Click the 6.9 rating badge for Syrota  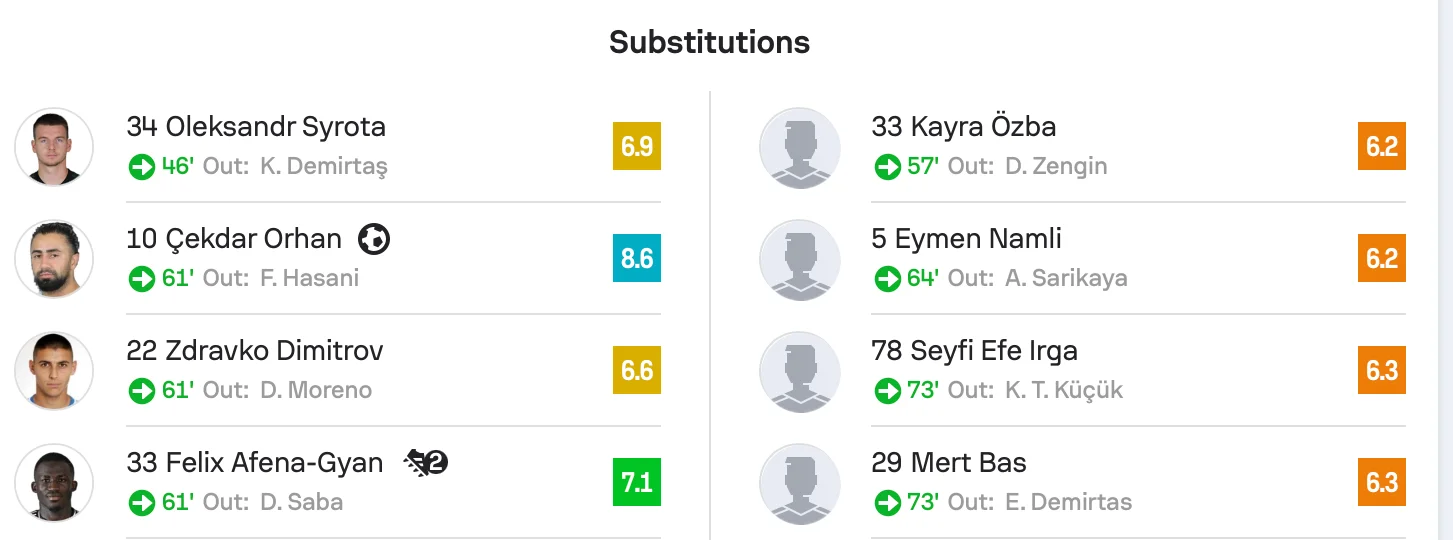[637, 147]
